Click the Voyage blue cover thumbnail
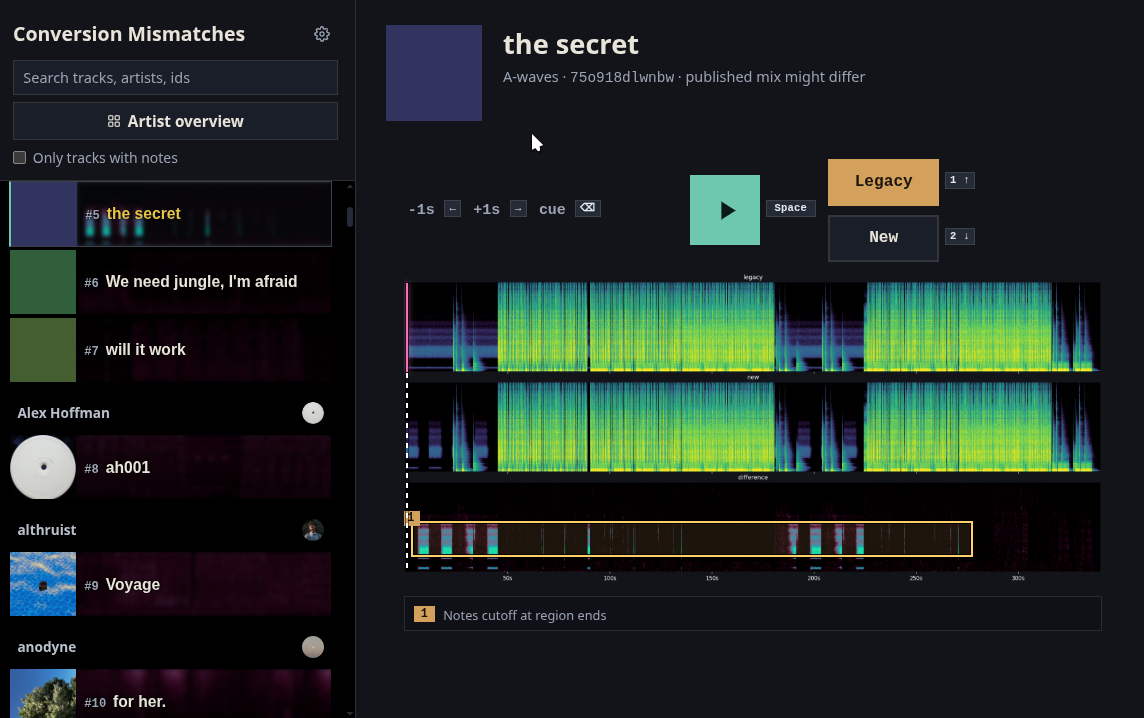The image size is (1144, 718). click(x=43, y=584)
